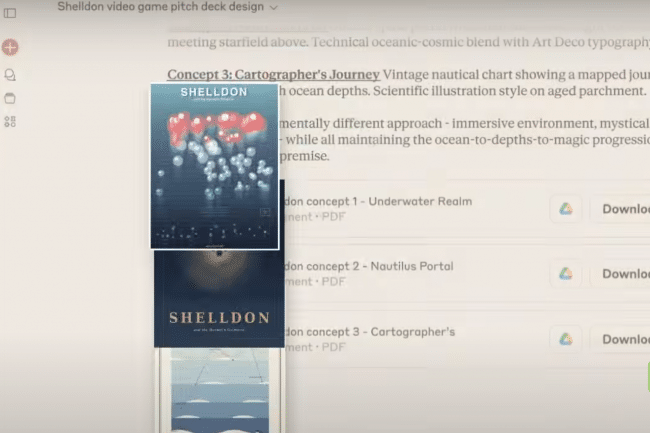The image size is (650, 433).
Task: Toggle the sidebar panel icon
Action: (x=10, y=13)
